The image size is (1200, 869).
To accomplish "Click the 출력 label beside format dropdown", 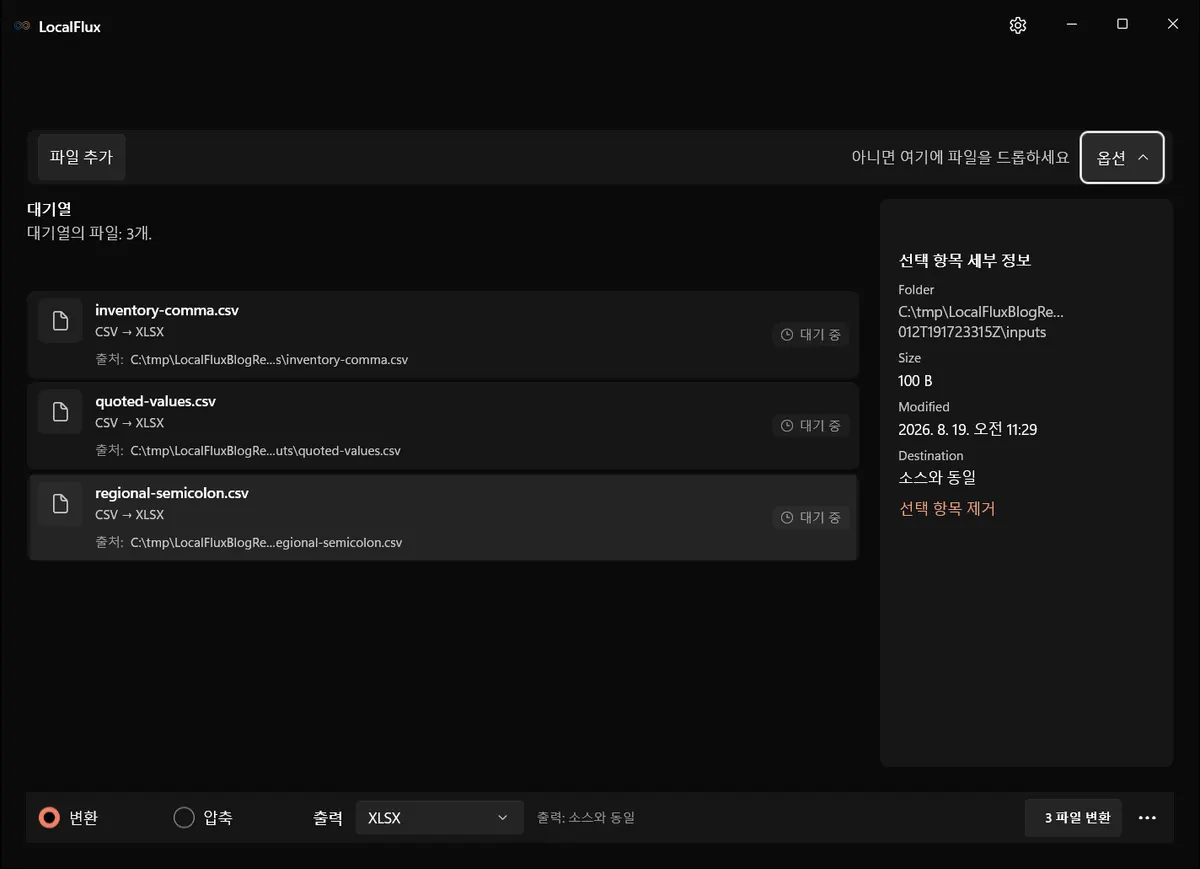I will tap(328, 818).
